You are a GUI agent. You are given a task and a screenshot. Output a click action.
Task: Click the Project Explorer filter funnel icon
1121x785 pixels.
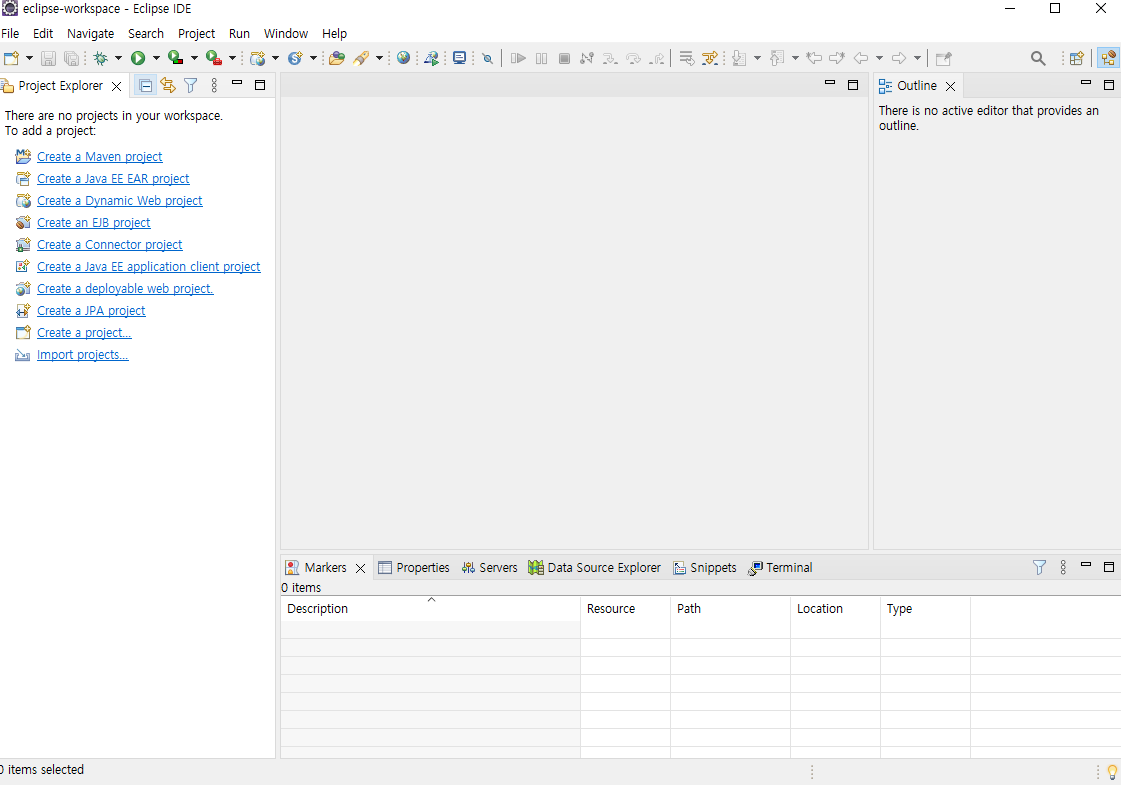(190, 86)
